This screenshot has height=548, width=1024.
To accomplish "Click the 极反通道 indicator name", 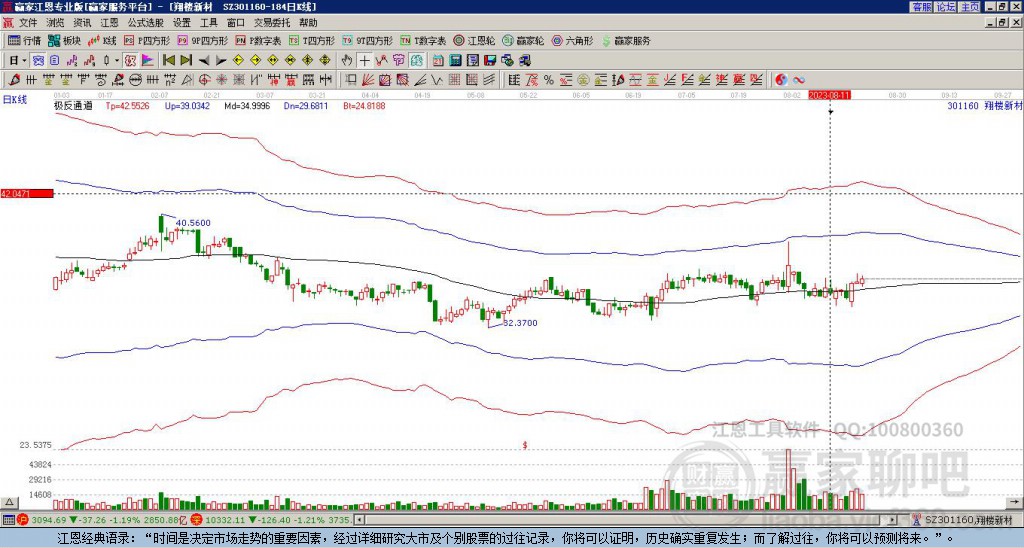I will point(73,105).
